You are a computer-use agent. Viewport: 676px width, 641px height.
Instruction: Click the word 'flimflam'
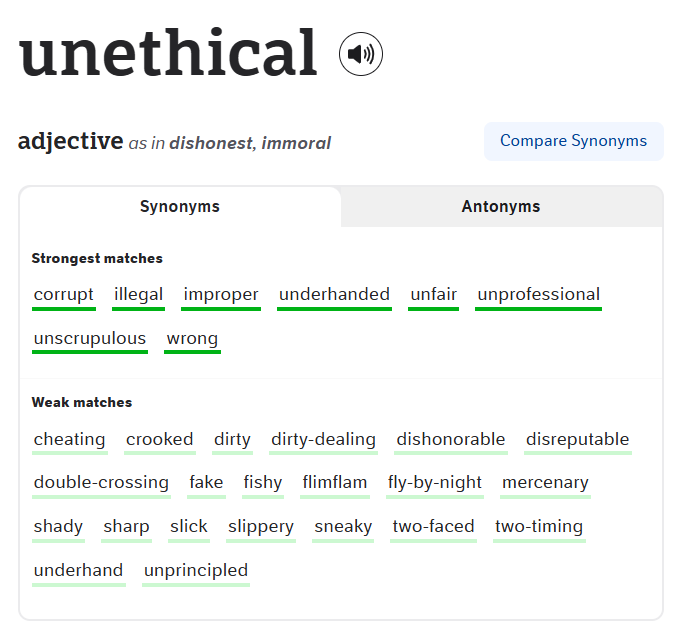(x=335, y=483)
